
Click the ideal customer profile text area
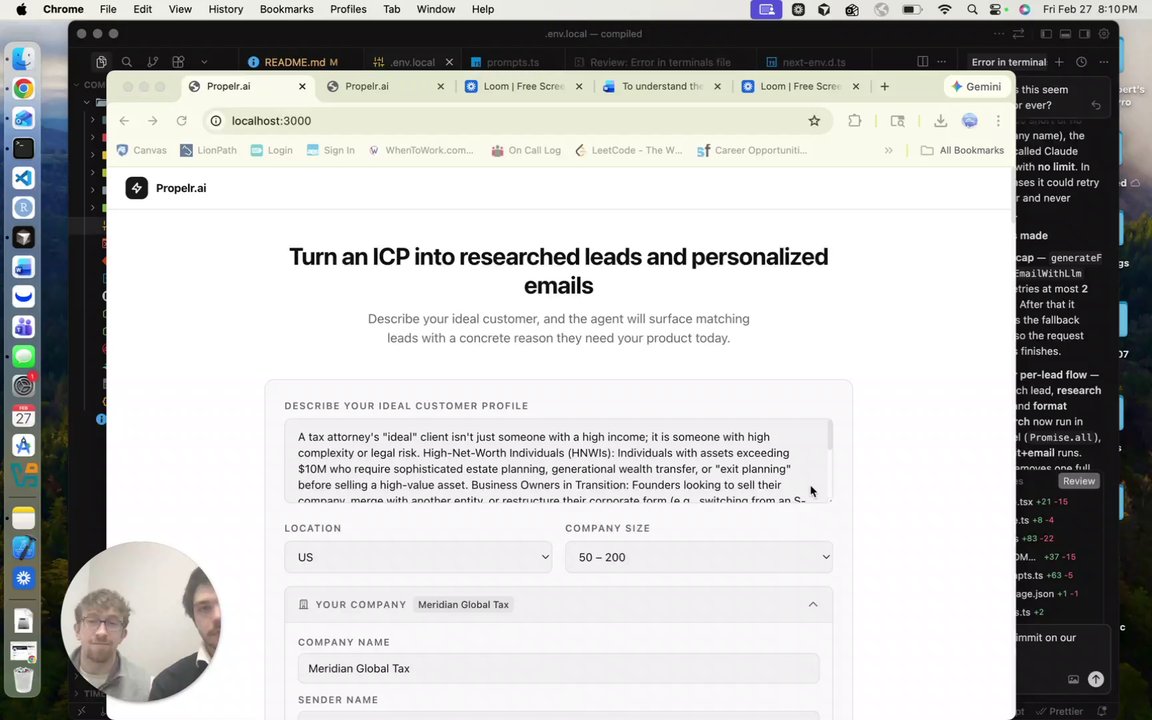tap(558, 461)
